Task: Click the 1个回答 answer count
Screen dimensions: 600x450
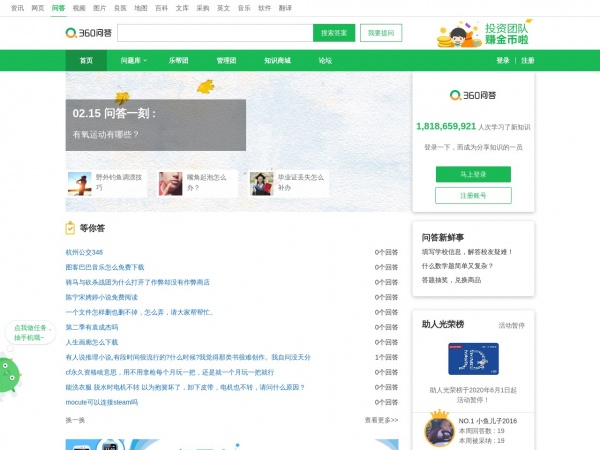Action: [x=386, y=357]
